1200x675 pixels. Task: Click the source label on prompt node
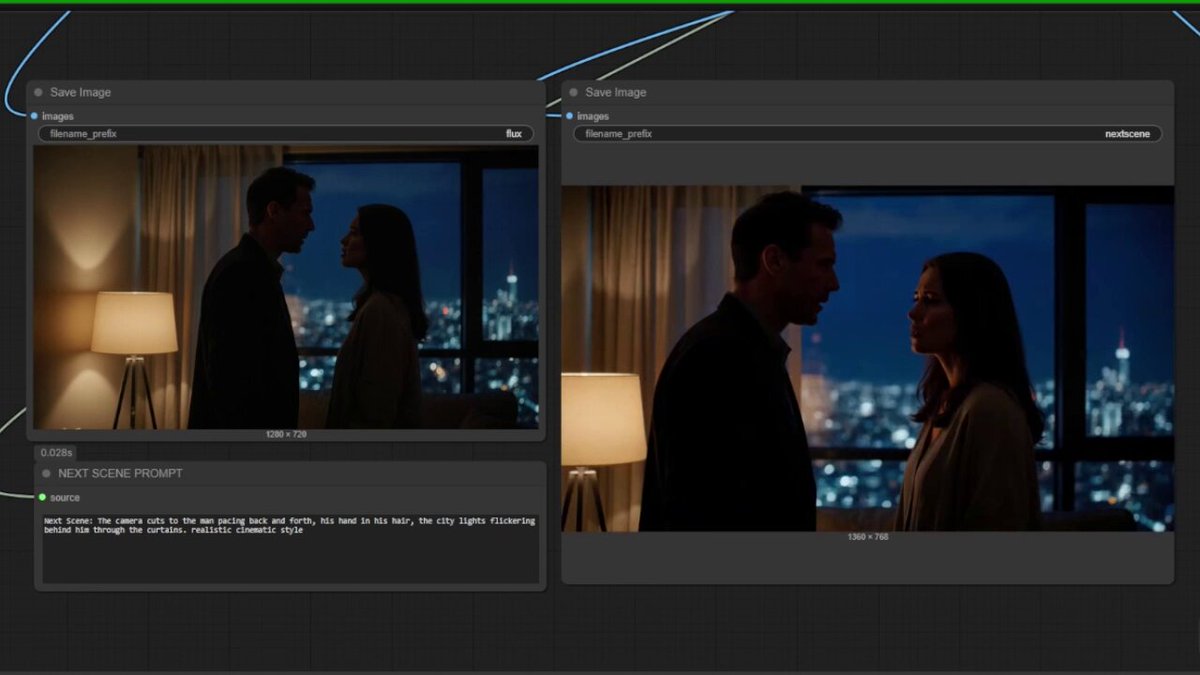coord(65,497)
